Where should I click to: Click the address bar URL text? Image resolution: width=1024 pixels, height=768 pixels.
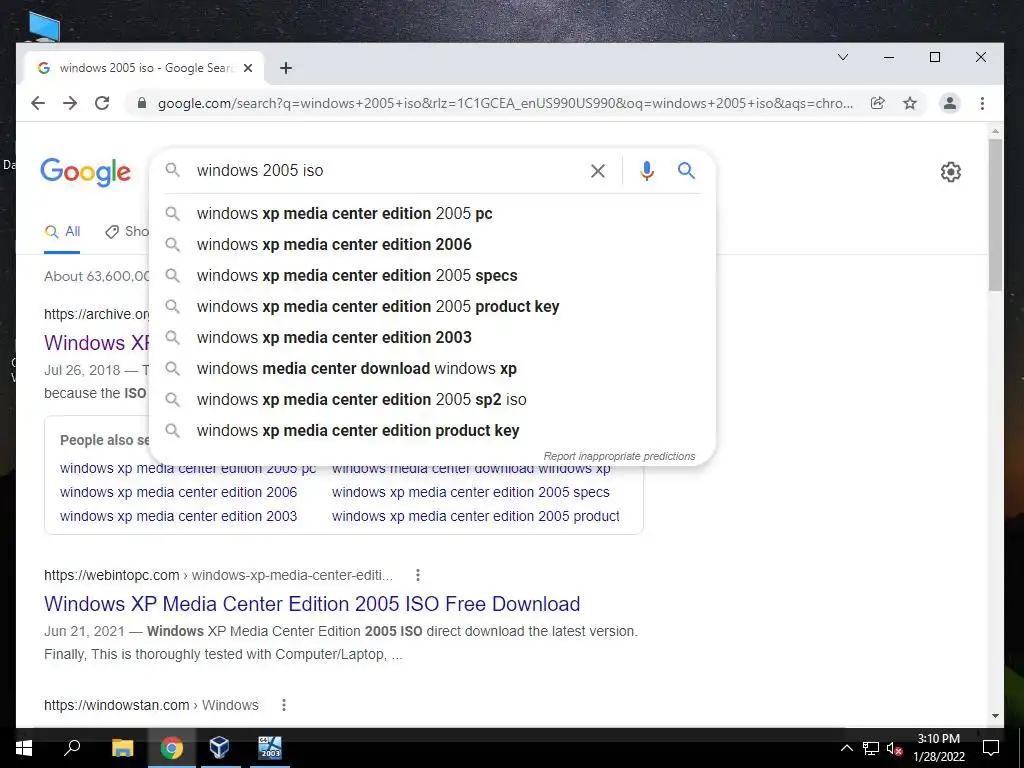[x=505, y=103]
